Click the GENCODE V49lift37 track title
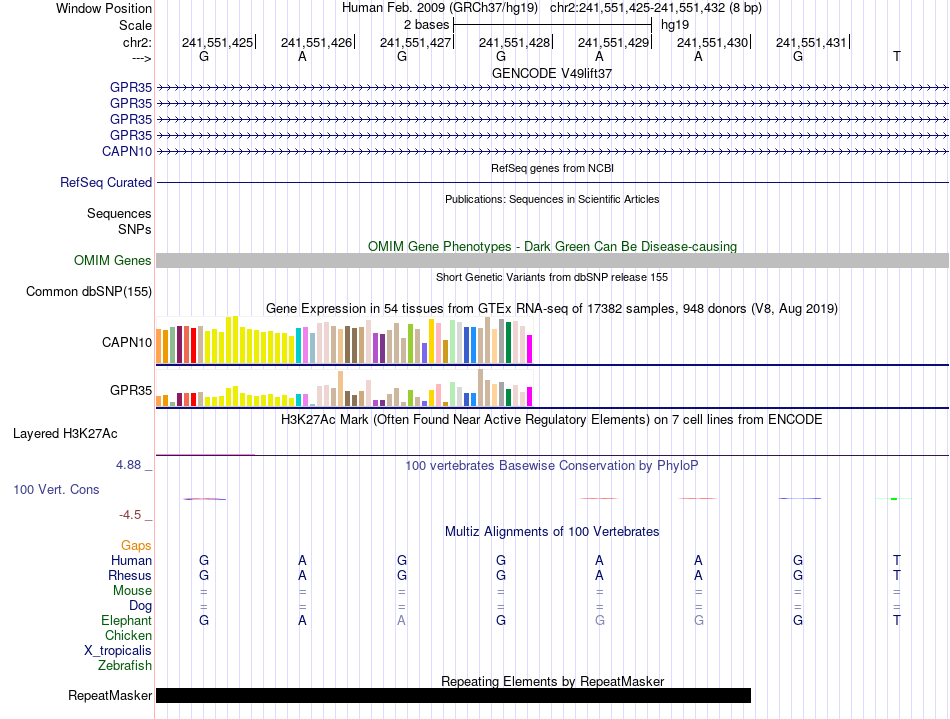The height and width of the screenshot is (719, 950). 552,73
